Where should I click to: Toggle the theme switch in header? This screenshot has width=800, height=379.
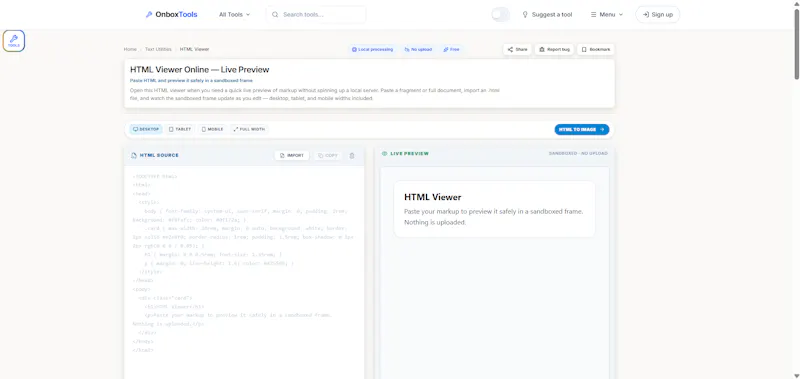coord(501,14)
